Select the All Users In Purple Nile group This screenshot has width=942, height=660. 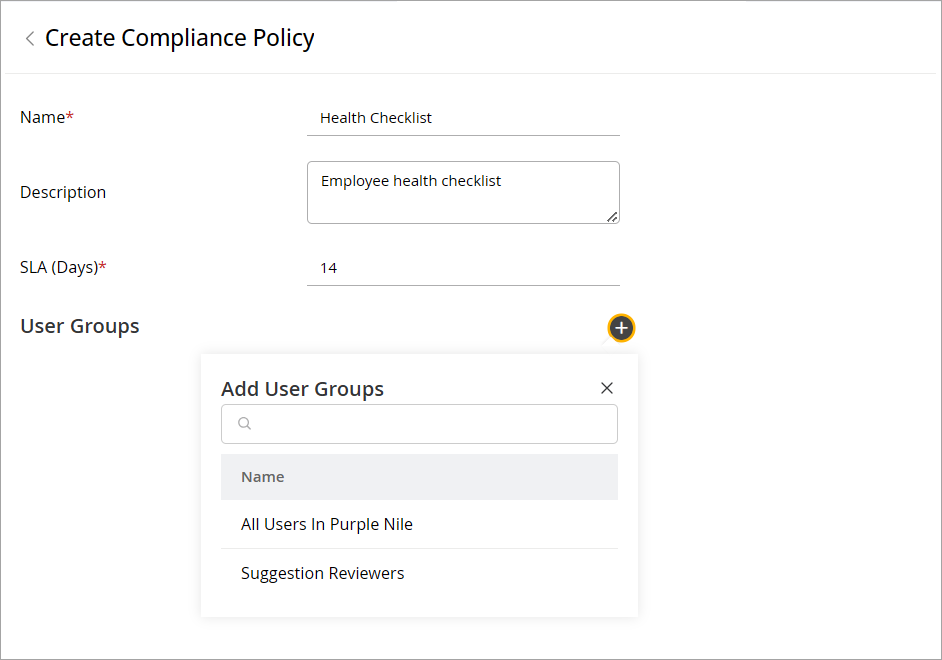327,524
